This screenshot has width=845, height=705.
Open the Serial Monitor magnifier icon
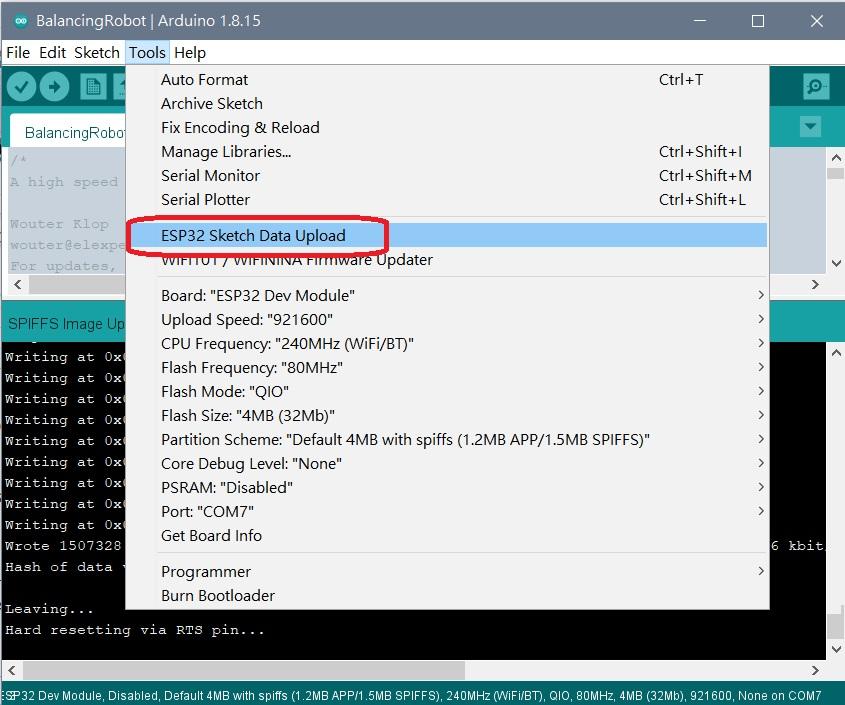pyautogui.click(x=816, y=86)
